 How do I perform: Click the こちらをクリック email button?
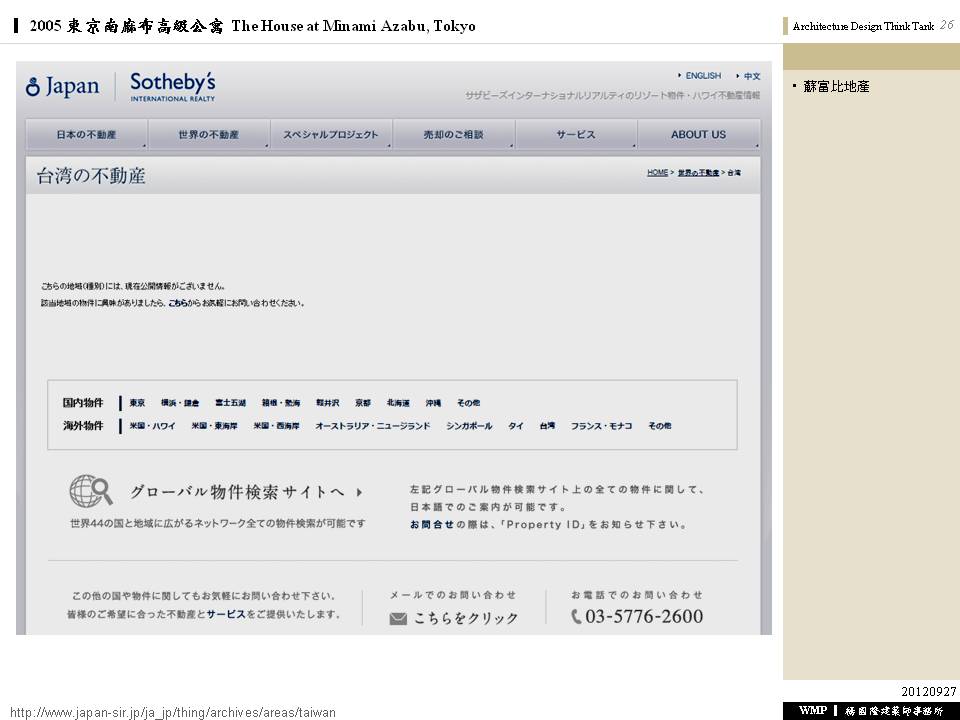click(x=466, y=618)
